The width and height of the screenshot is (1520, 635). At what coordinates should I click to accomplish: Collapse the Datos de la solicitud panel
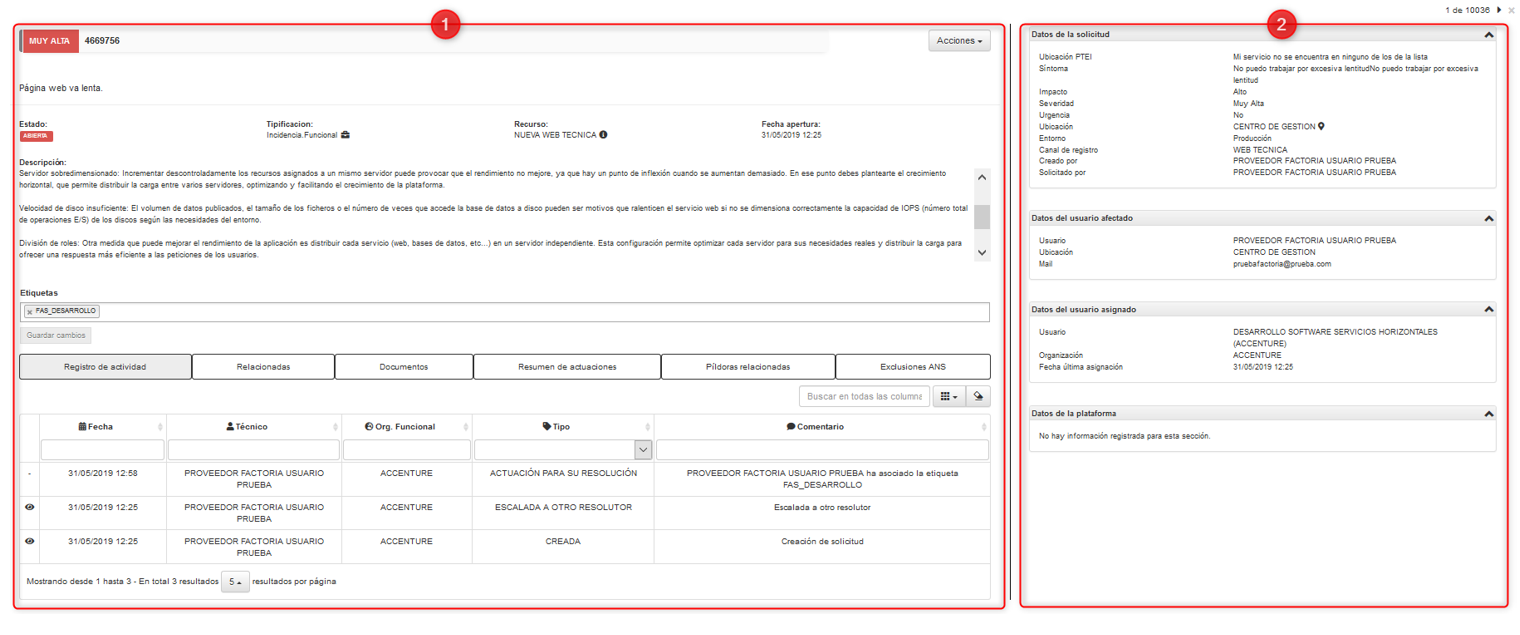tap(1488, 35)
